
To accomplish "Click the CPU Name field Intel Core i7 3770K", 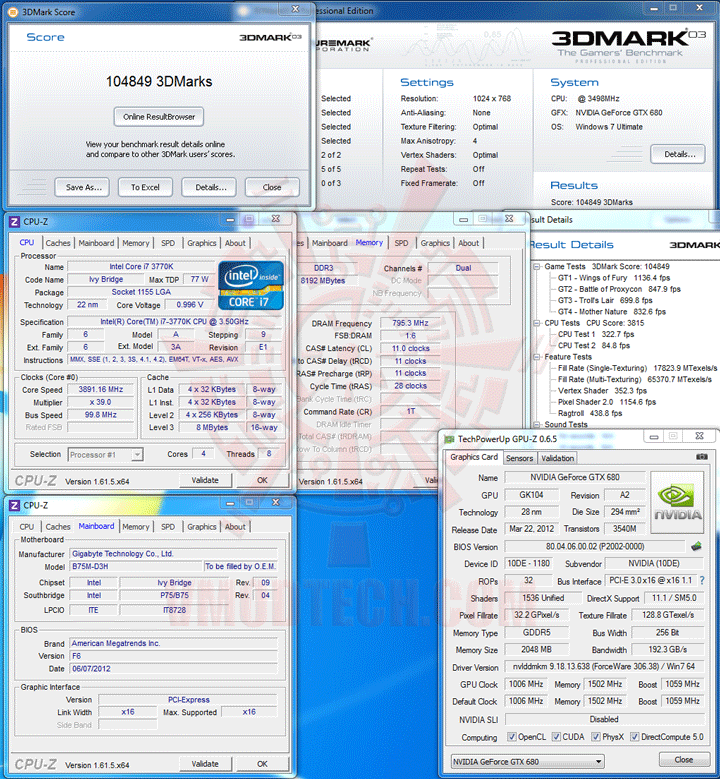I will click(x=141, y=267).
